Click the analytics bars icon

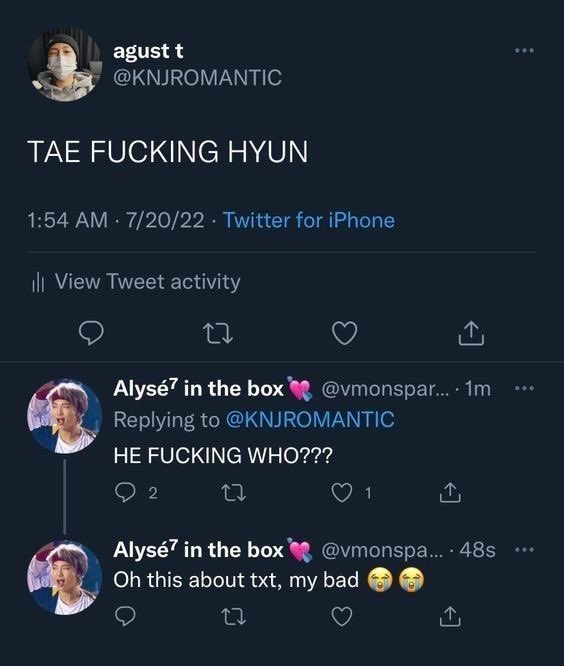[x=38, y=282]
